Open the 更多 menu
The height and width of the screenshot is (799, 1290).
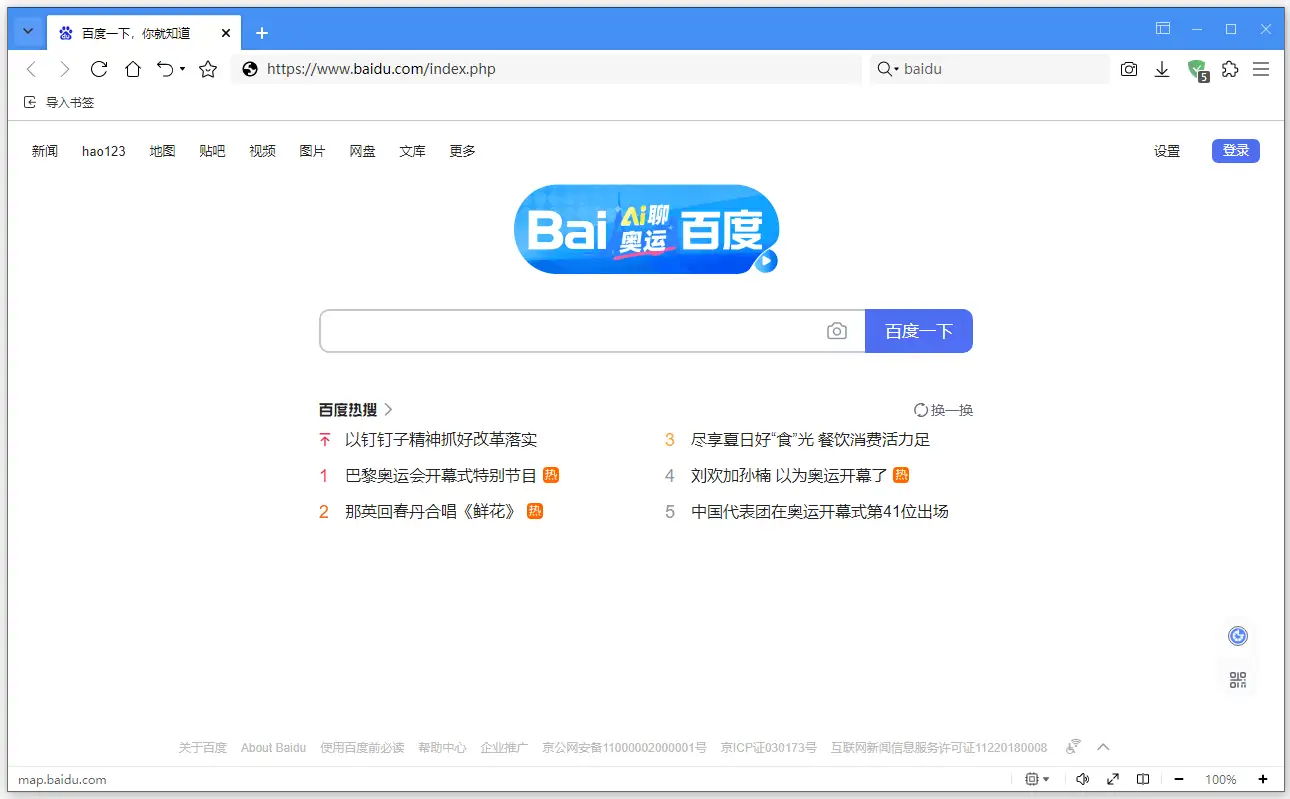coord(462,151)
